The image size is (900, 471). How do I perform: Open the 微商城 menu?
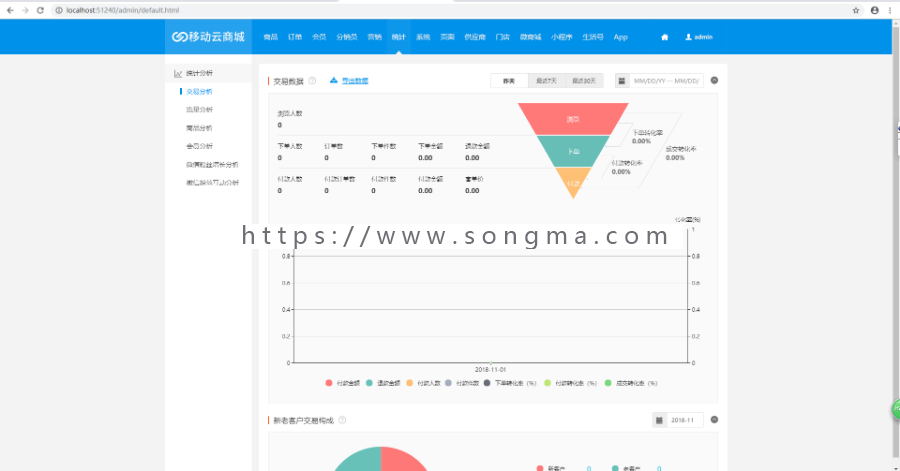[530, 37]
